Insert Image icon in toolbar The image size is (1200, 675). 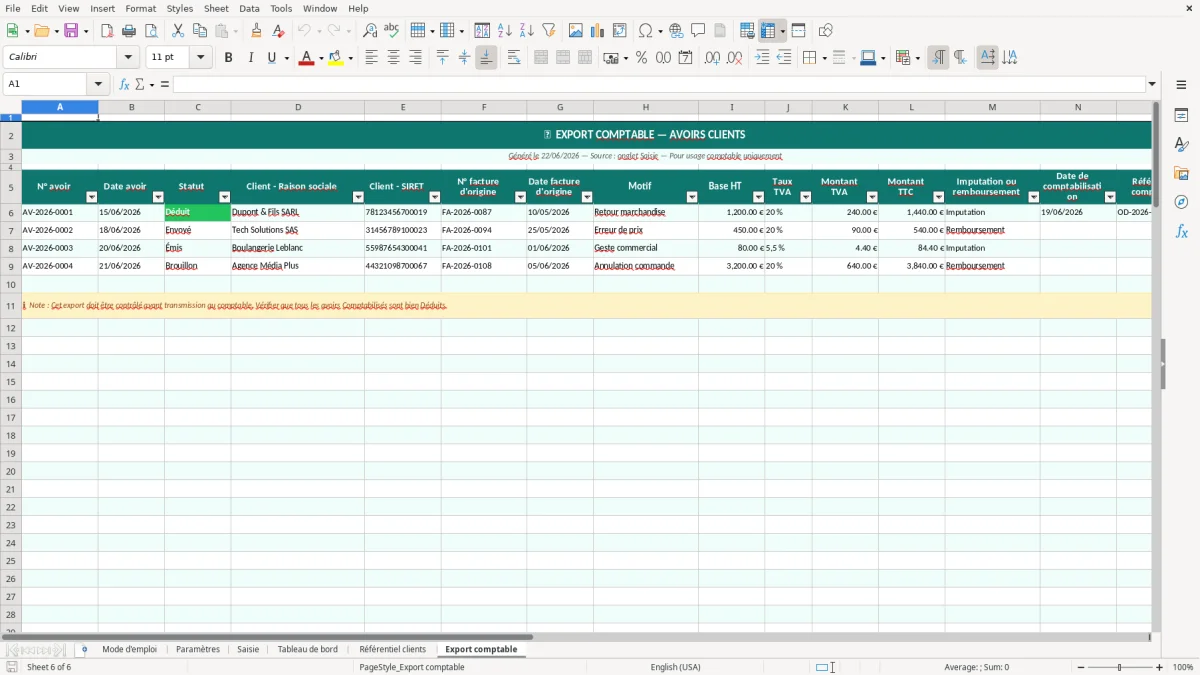[x=576, y=31]
